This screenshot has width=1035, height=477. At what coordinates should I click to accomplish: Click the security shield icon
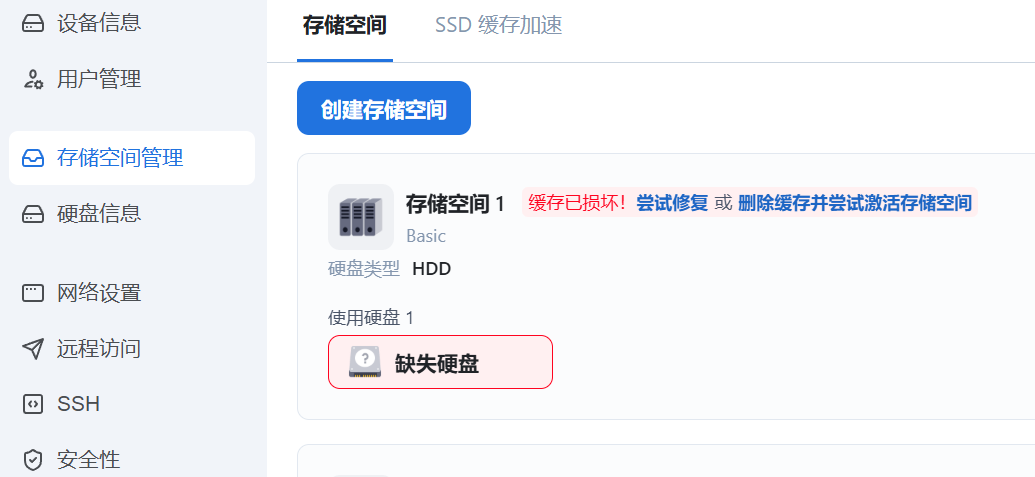tap(33, 460)
